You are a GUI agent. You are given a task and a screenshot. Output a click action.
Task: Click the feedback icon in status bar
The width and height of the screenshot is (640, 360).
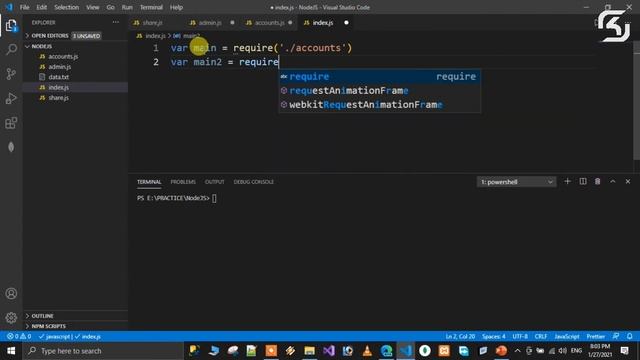pyautogui.click(x=616, y=337)
